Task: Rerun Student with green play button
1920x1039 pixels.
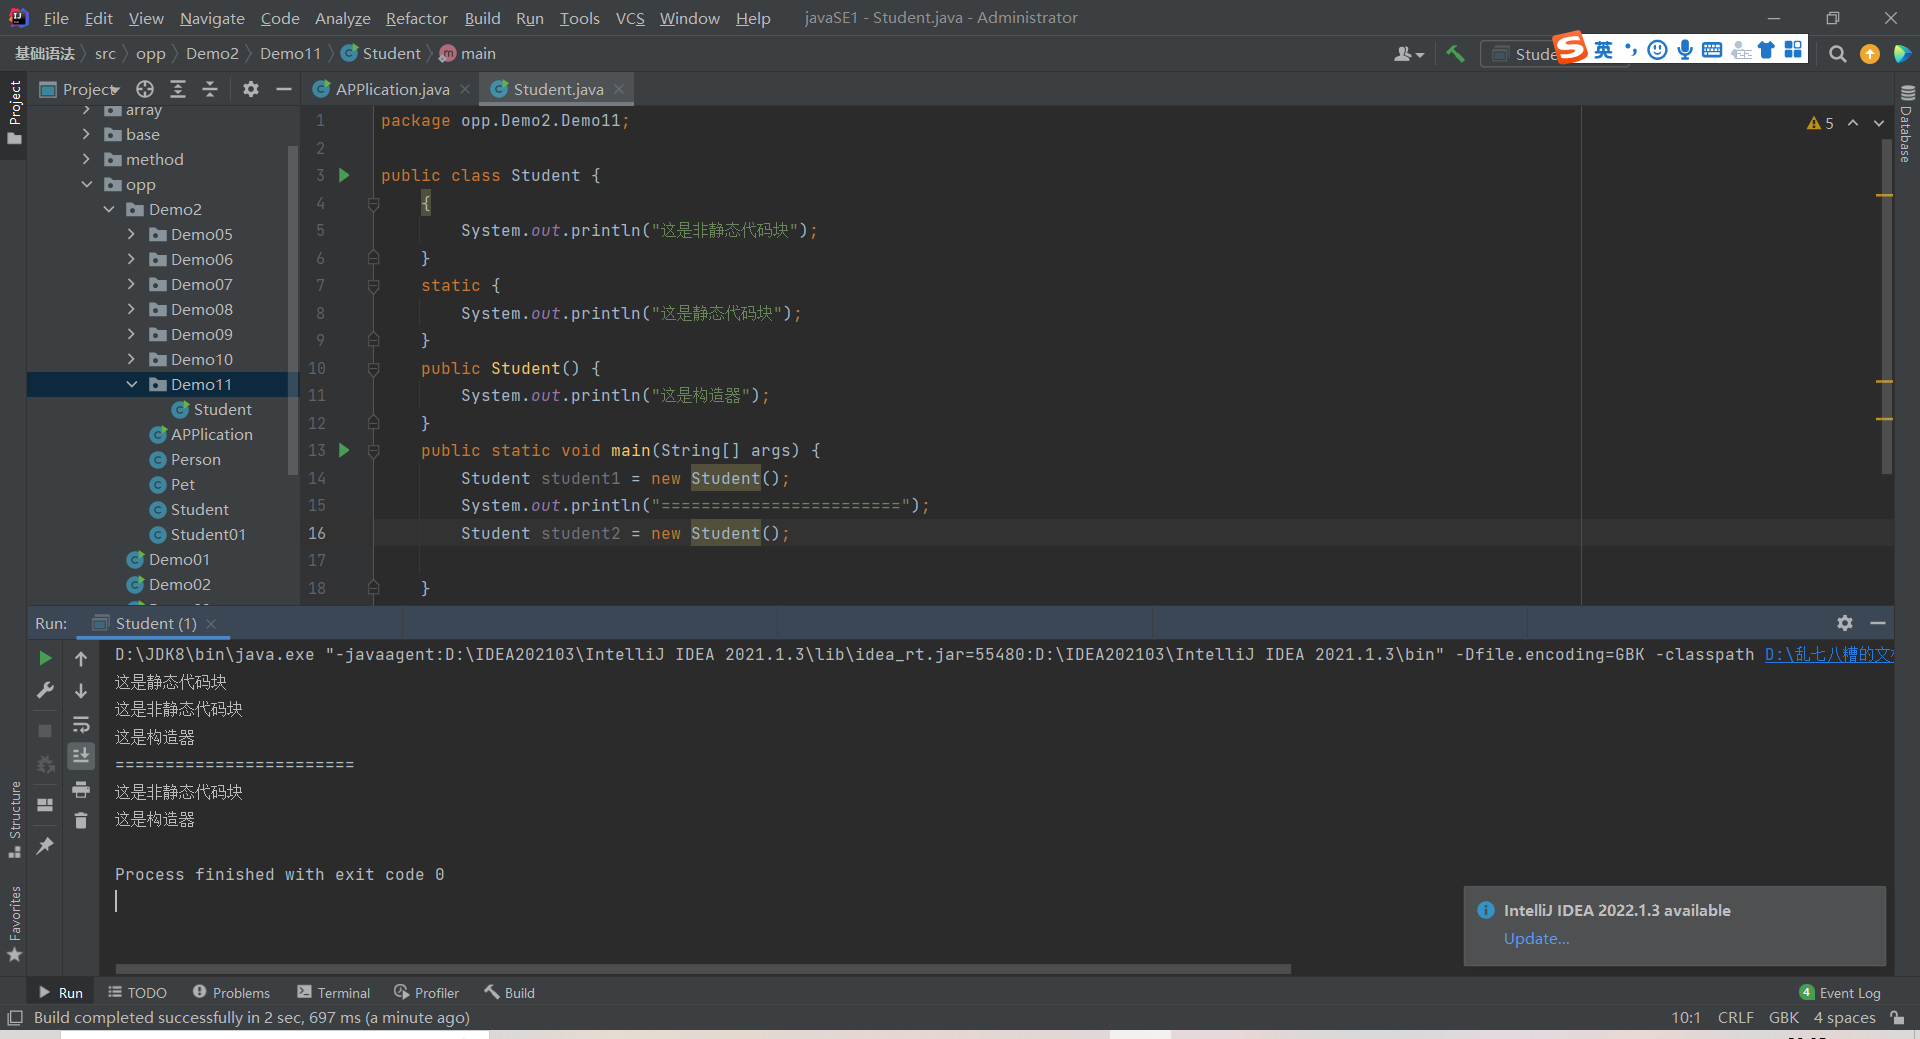Action: coord(45,658)
